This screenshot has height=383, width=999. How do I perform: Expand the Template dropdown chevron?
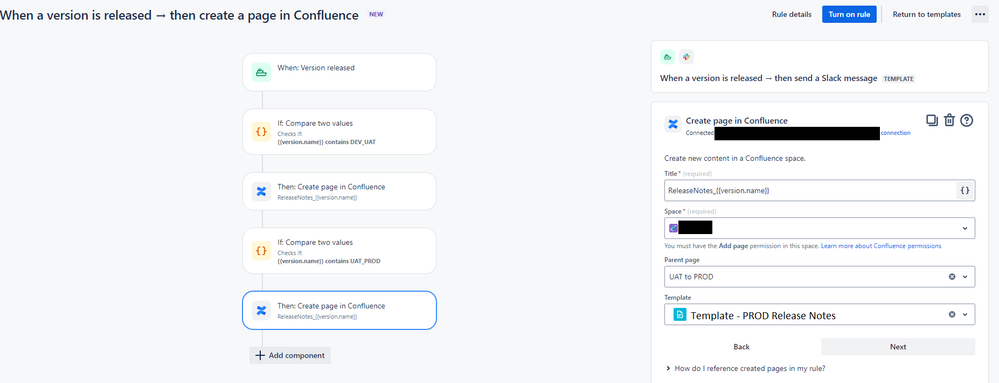coord(965,314)
